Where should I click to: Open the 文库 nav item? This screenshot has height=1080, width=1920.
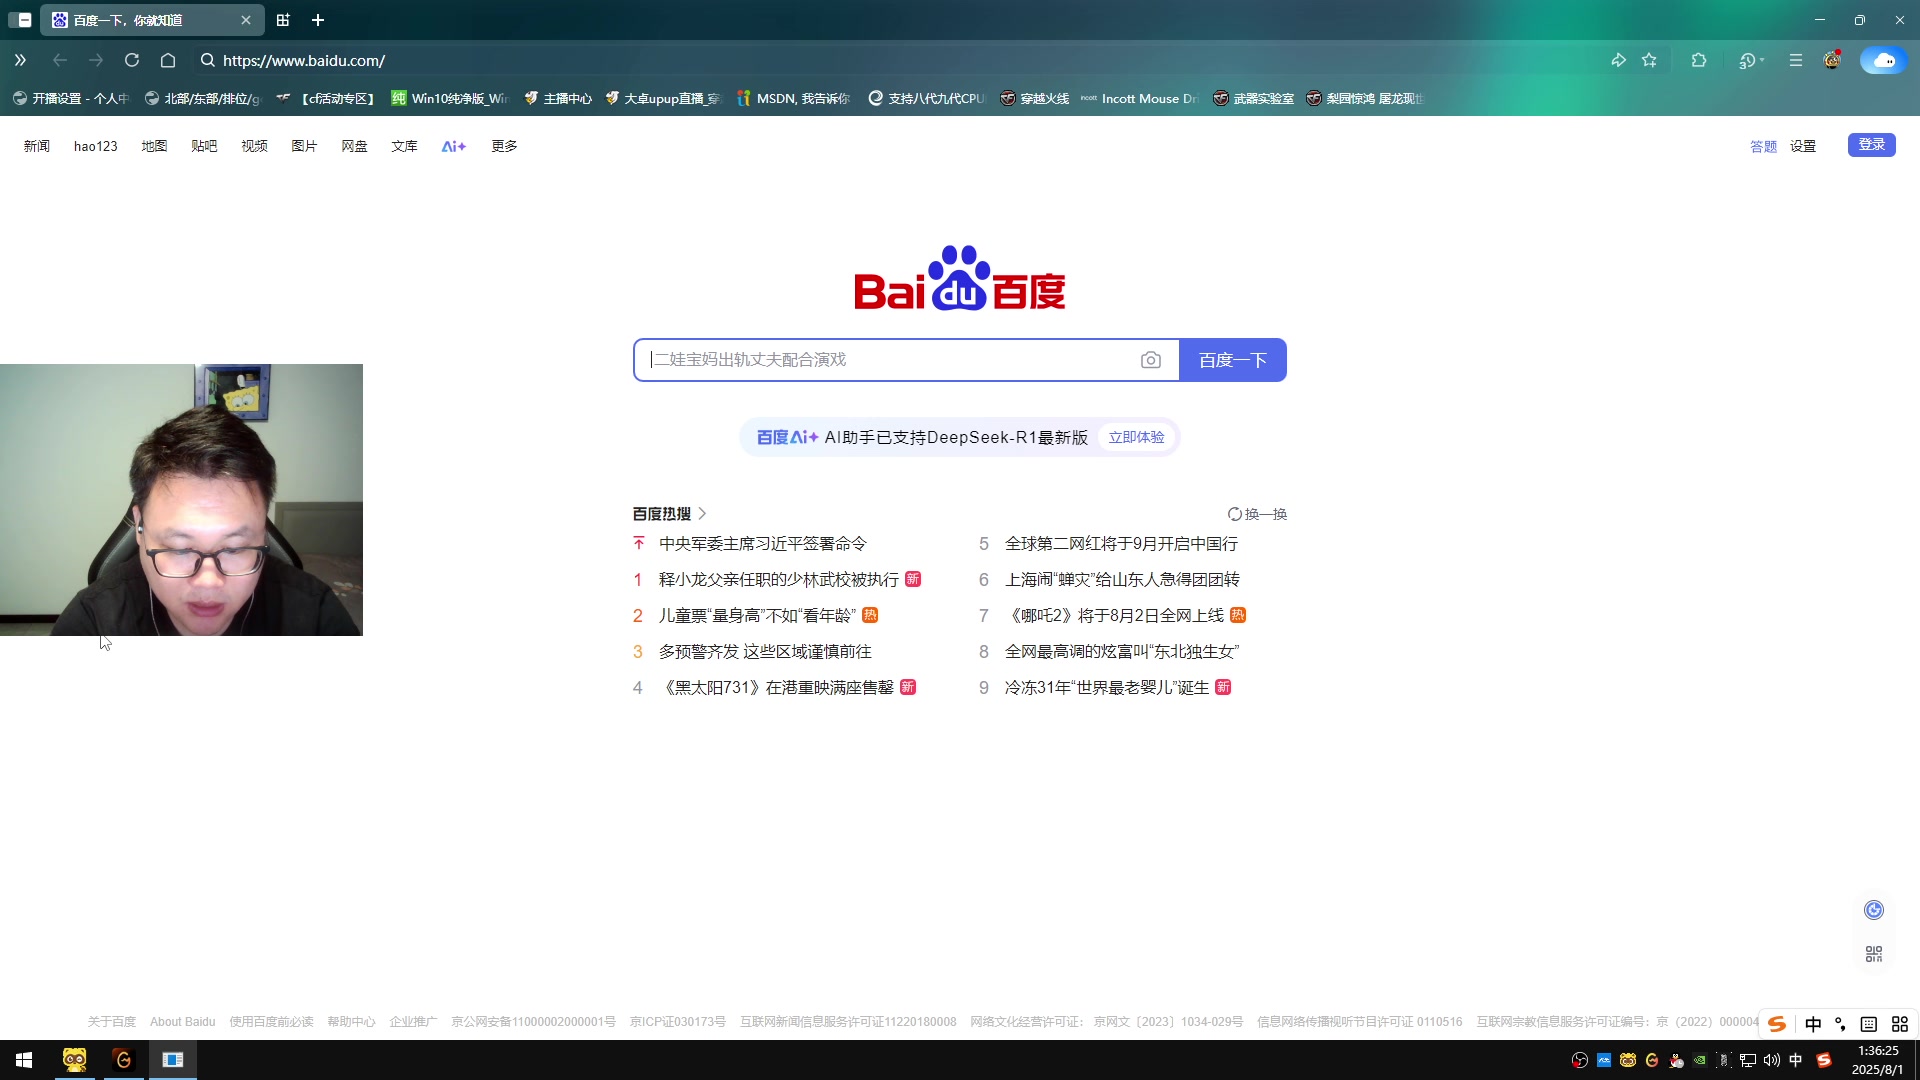click(x=404, y=146)
